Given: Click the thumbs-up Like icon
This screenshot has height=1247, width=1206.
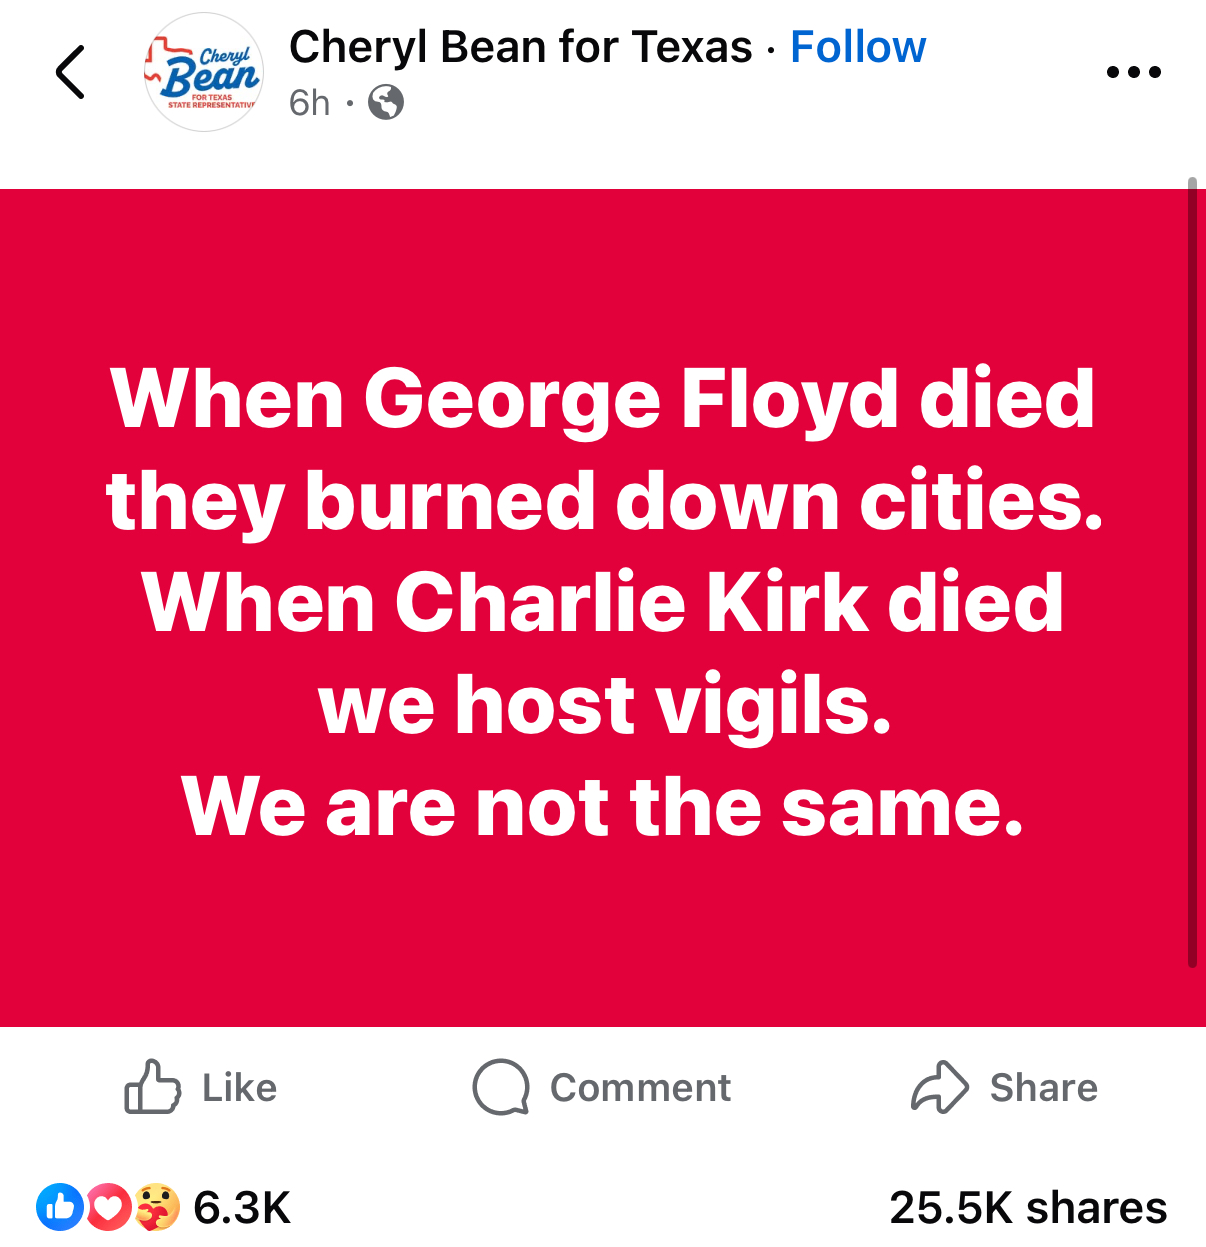Looking at the screenshot, I should coord(152,1087).
